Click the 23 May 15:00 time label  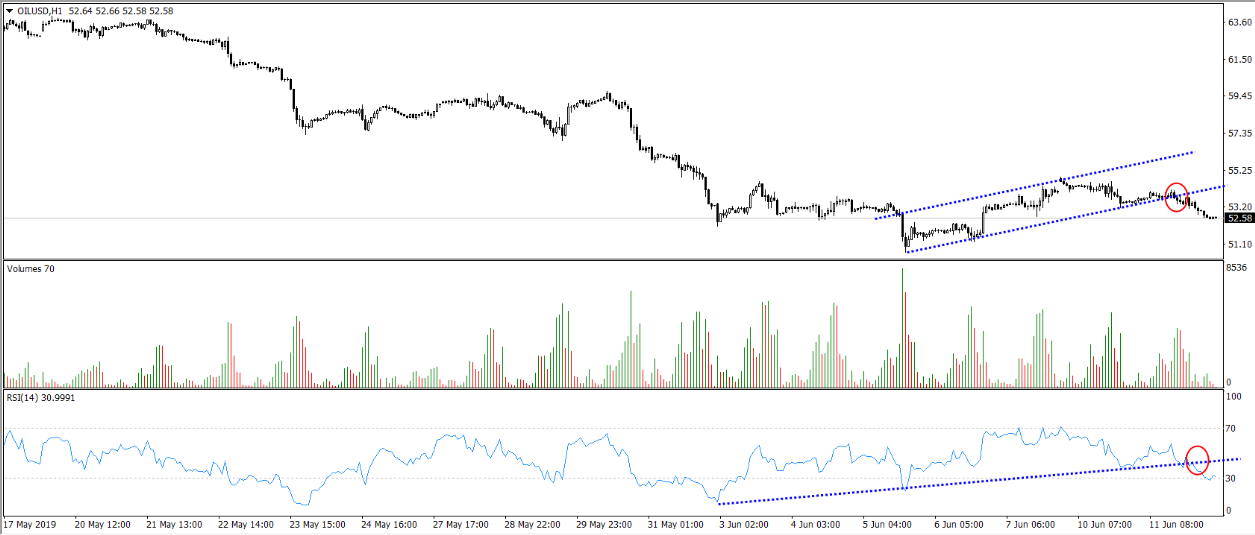(319, 523)
